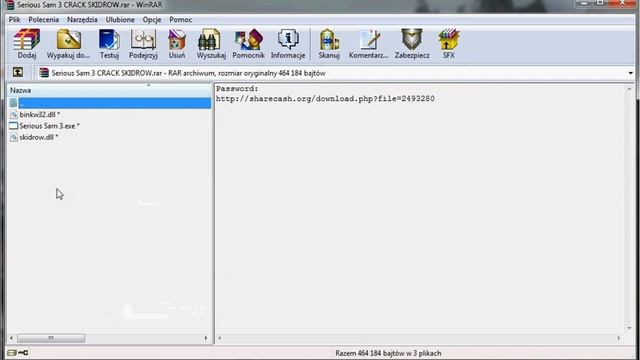
Task: Open the Plik menu
Action: [x=15, y=20]
